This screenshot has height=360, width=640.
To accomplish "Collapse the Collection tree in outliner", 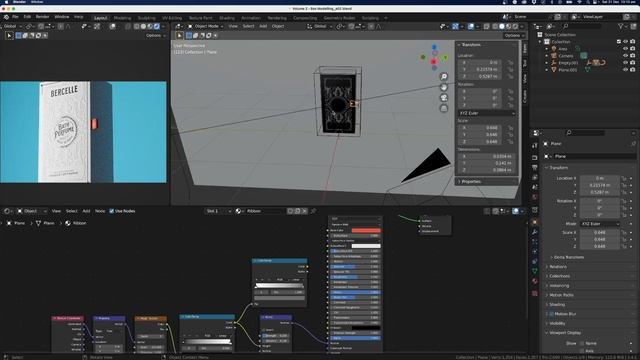I will (540, 42).
